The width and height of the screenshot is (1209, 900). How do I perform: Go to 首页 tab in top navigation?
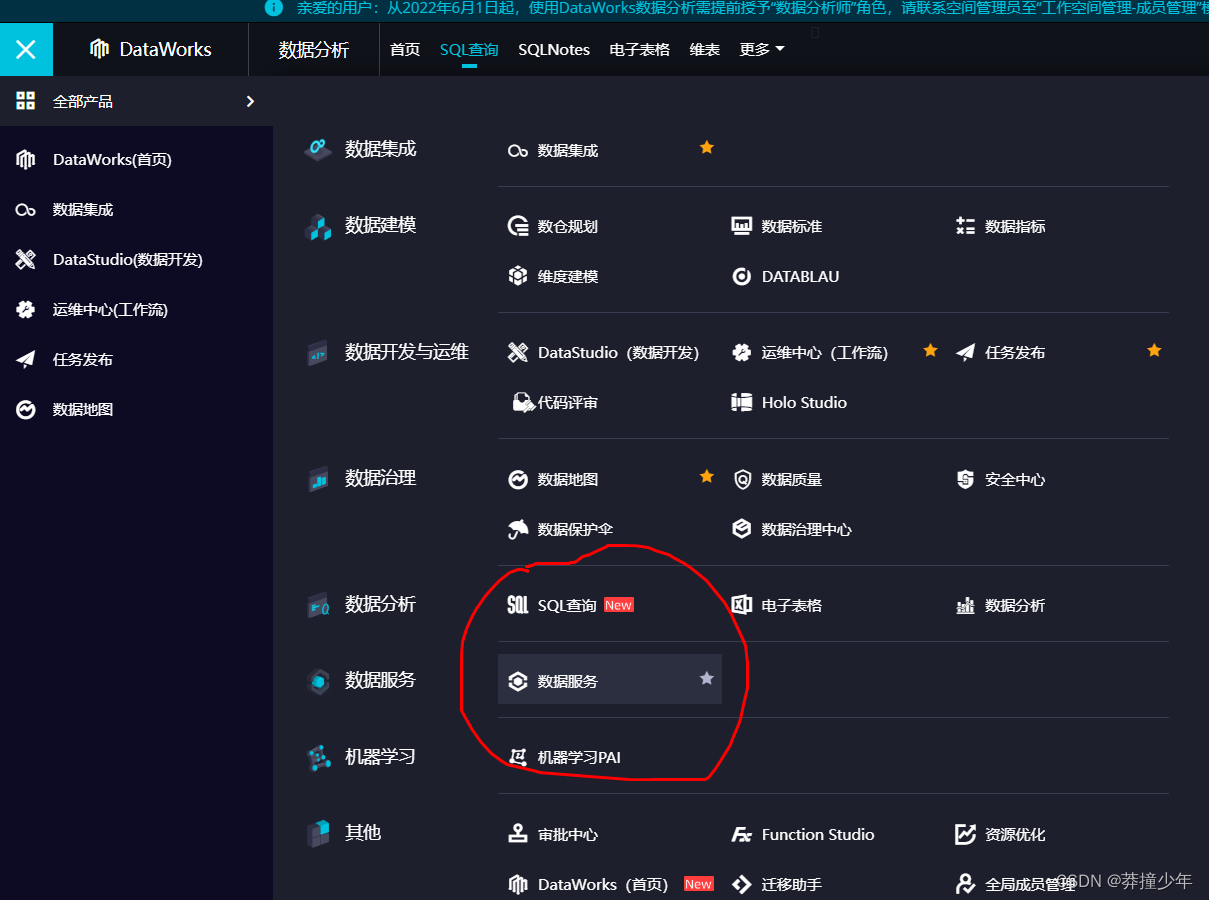pos(405,49)
